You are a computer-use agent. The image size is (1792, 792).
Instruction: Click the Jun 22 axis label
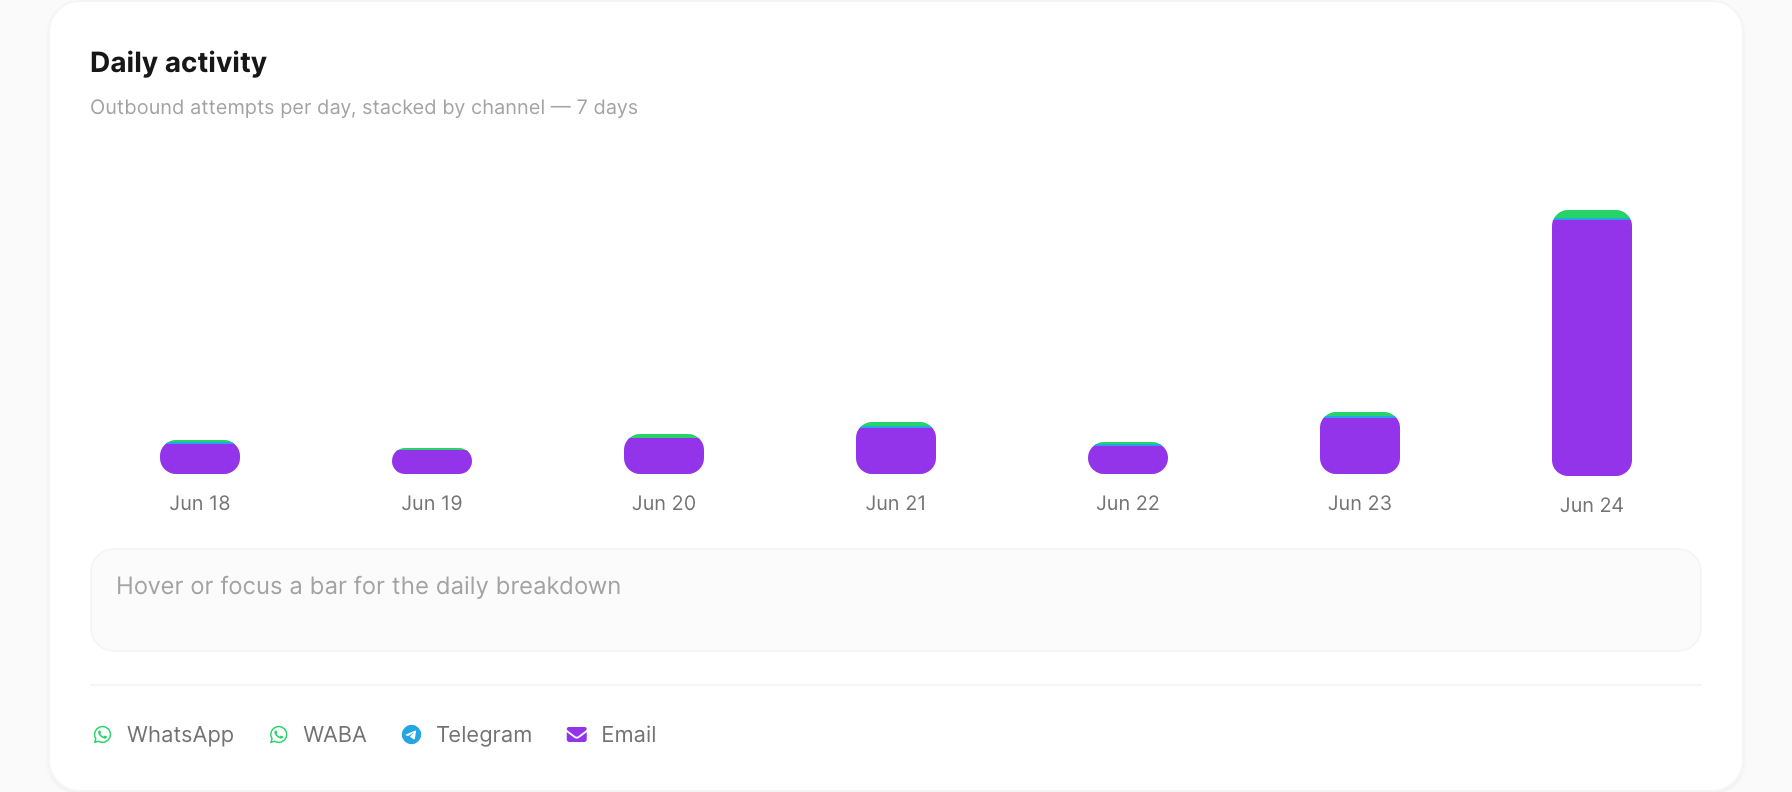click(x=1128, y=503)
